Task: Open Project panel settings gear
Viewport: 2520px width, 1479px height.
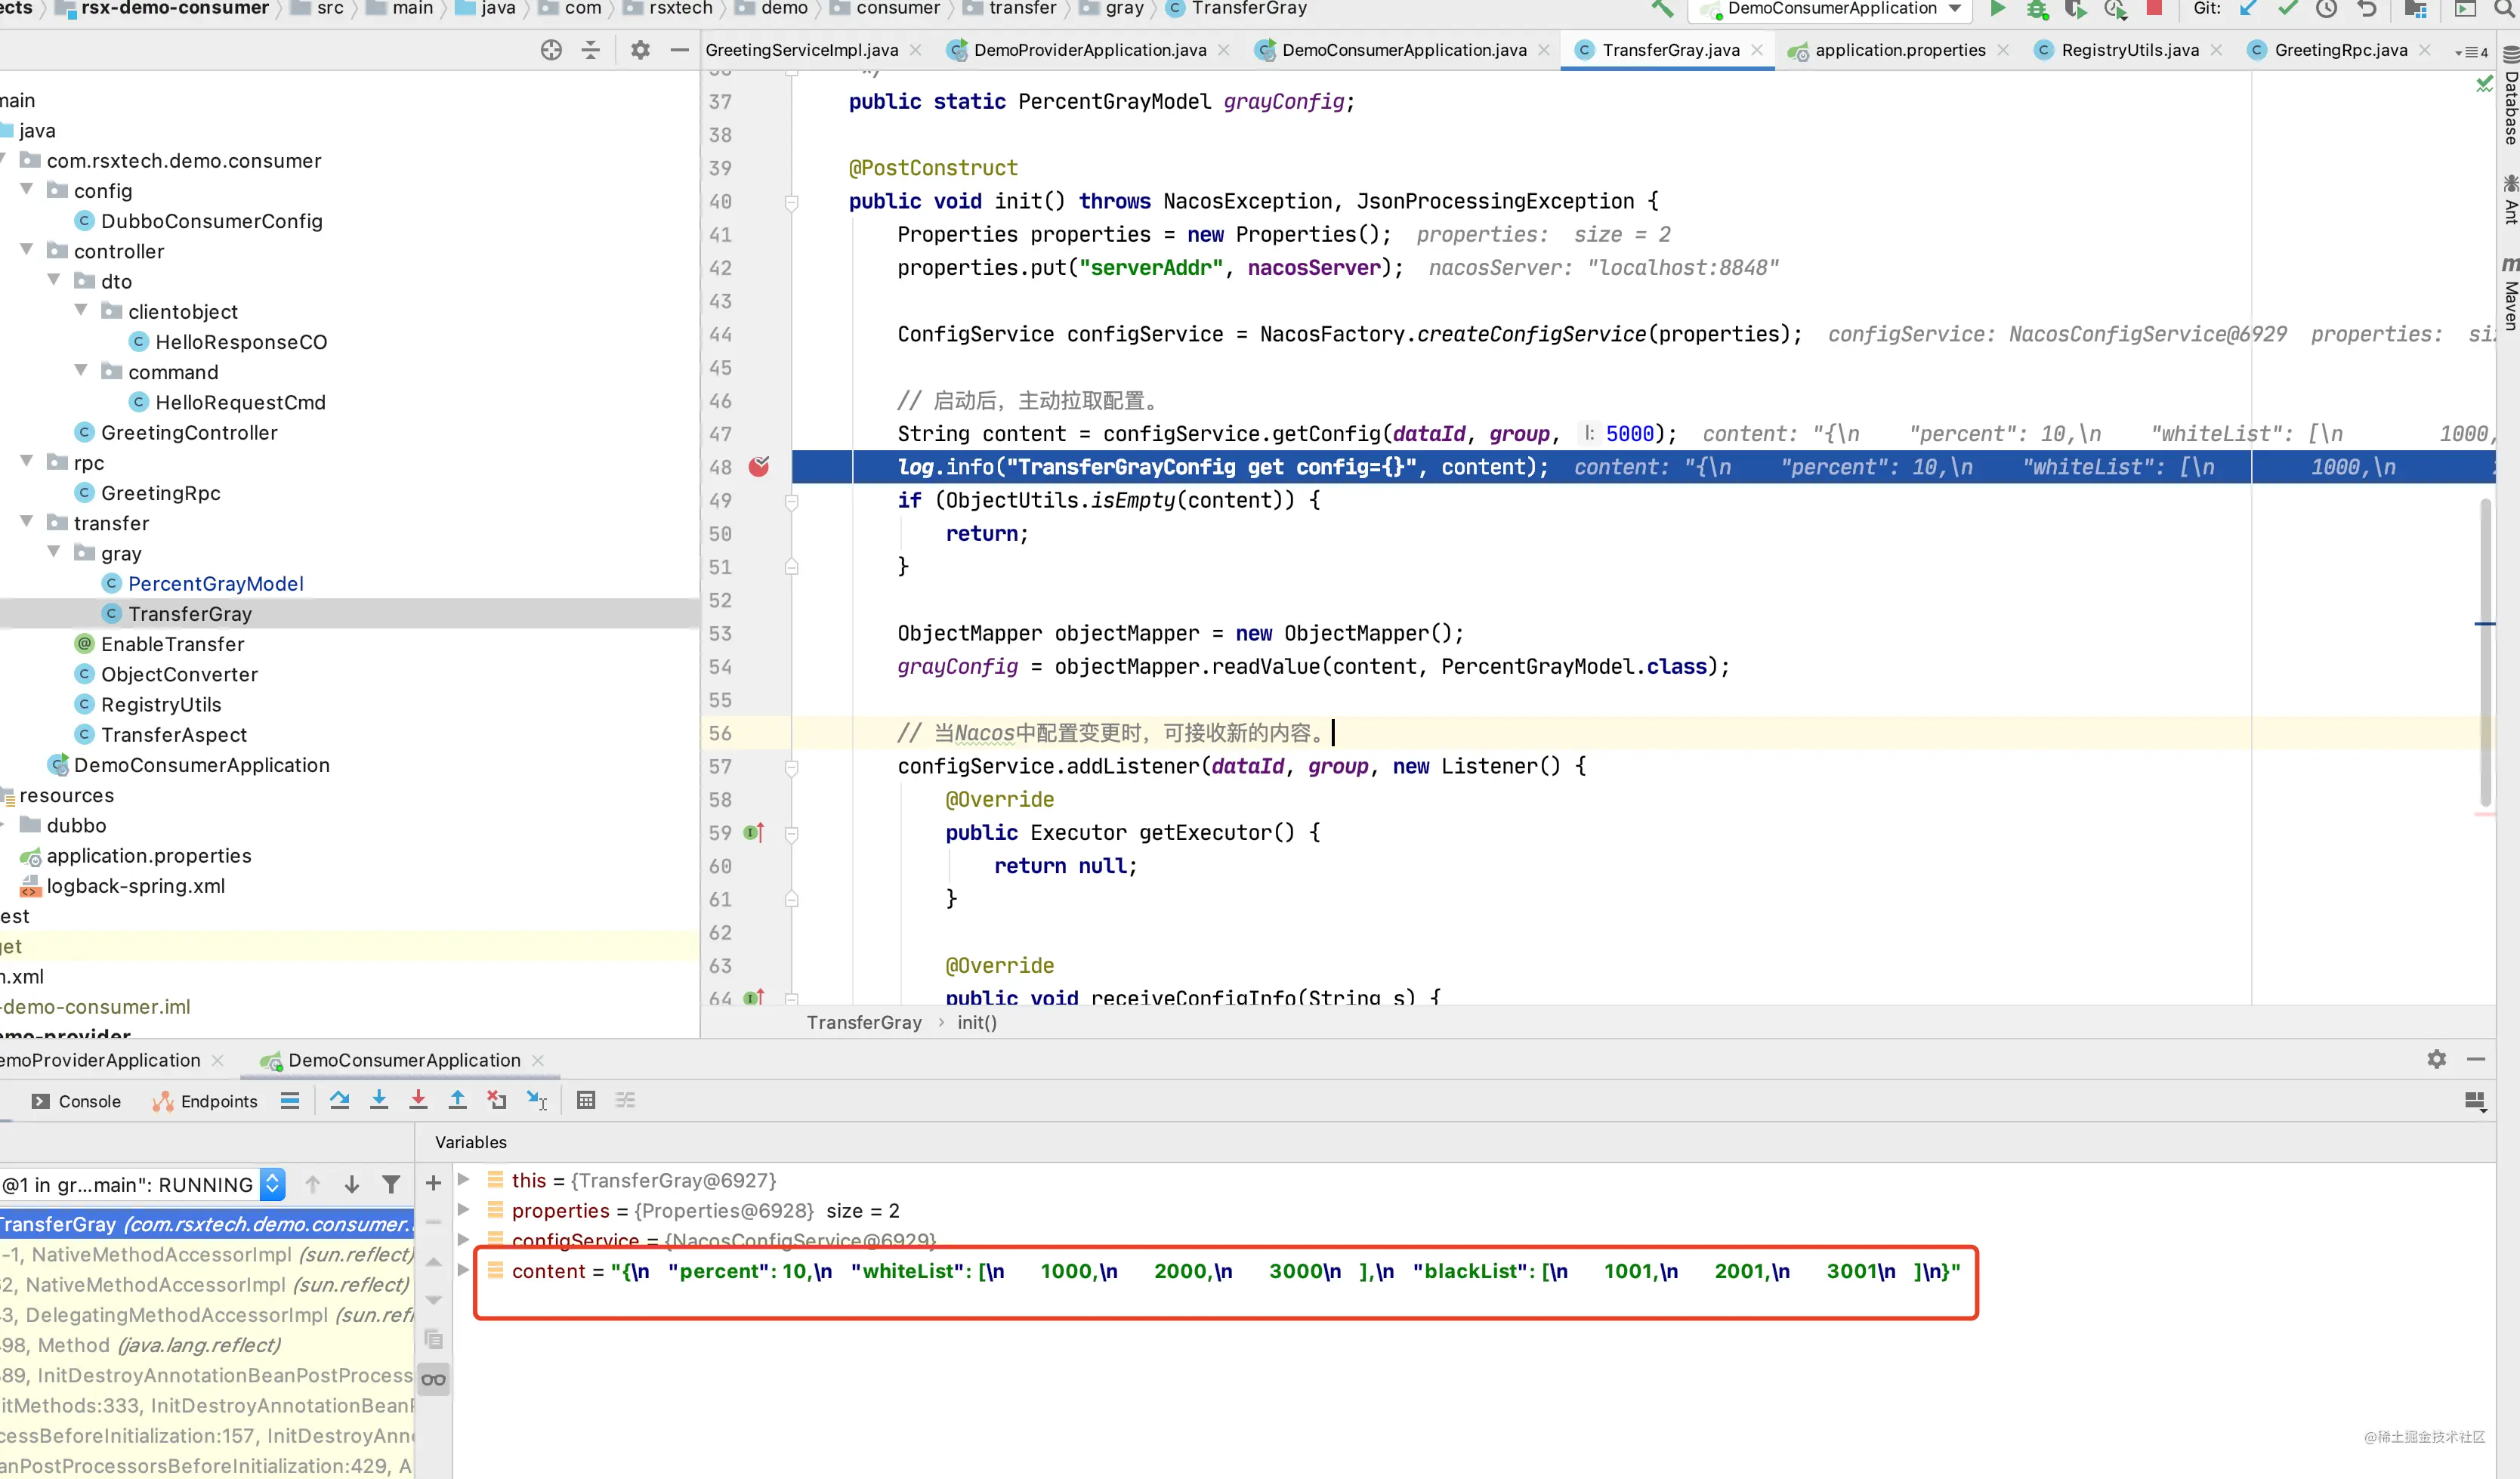Action: pos(640,50)
